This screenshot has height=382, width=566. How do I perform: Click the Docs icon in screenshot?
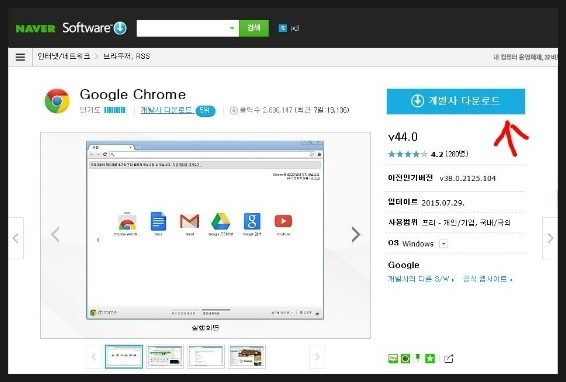pyautogui.click(x=158, y=221)
